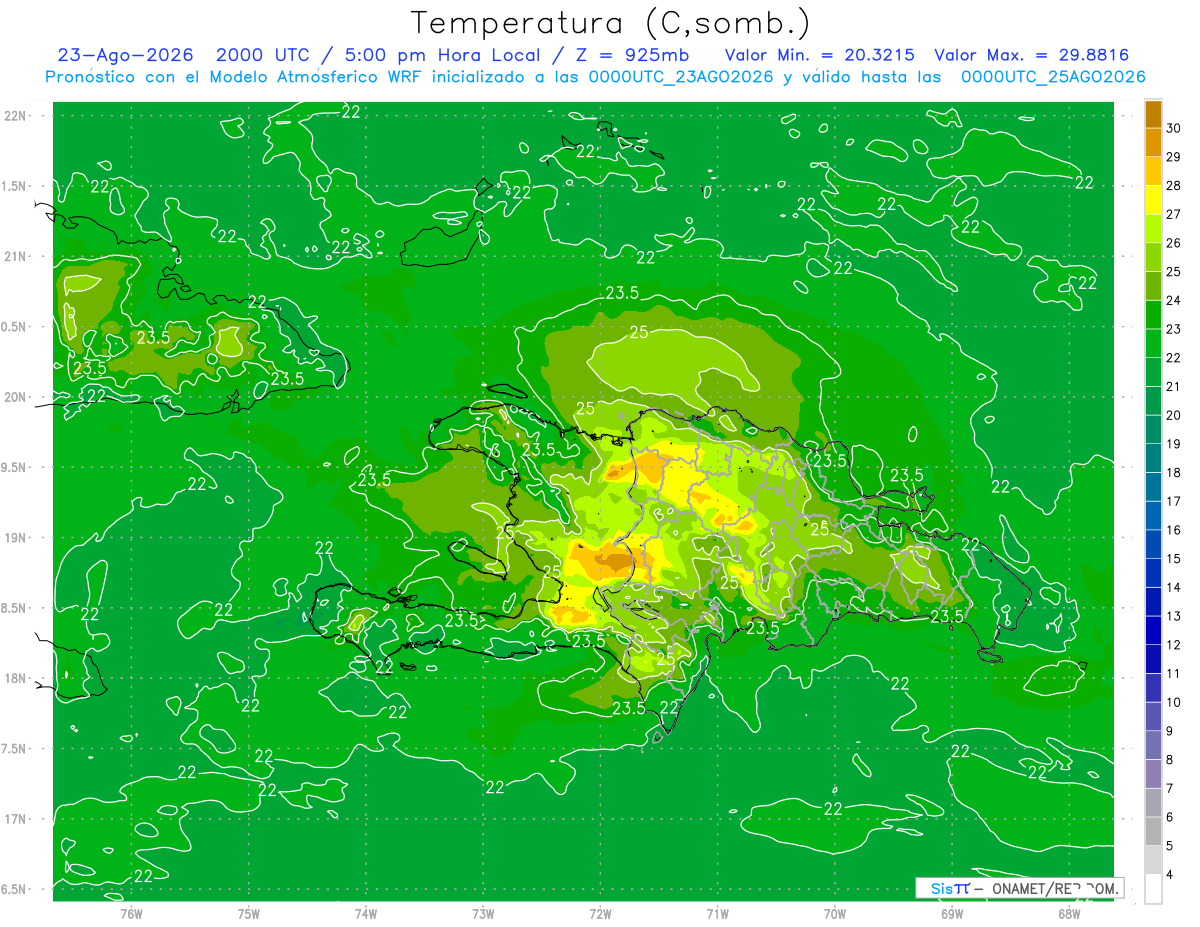This screenshot has height=927, width=1200.
Task: Click the color scale label "8"
Action: click(1170, 760)
